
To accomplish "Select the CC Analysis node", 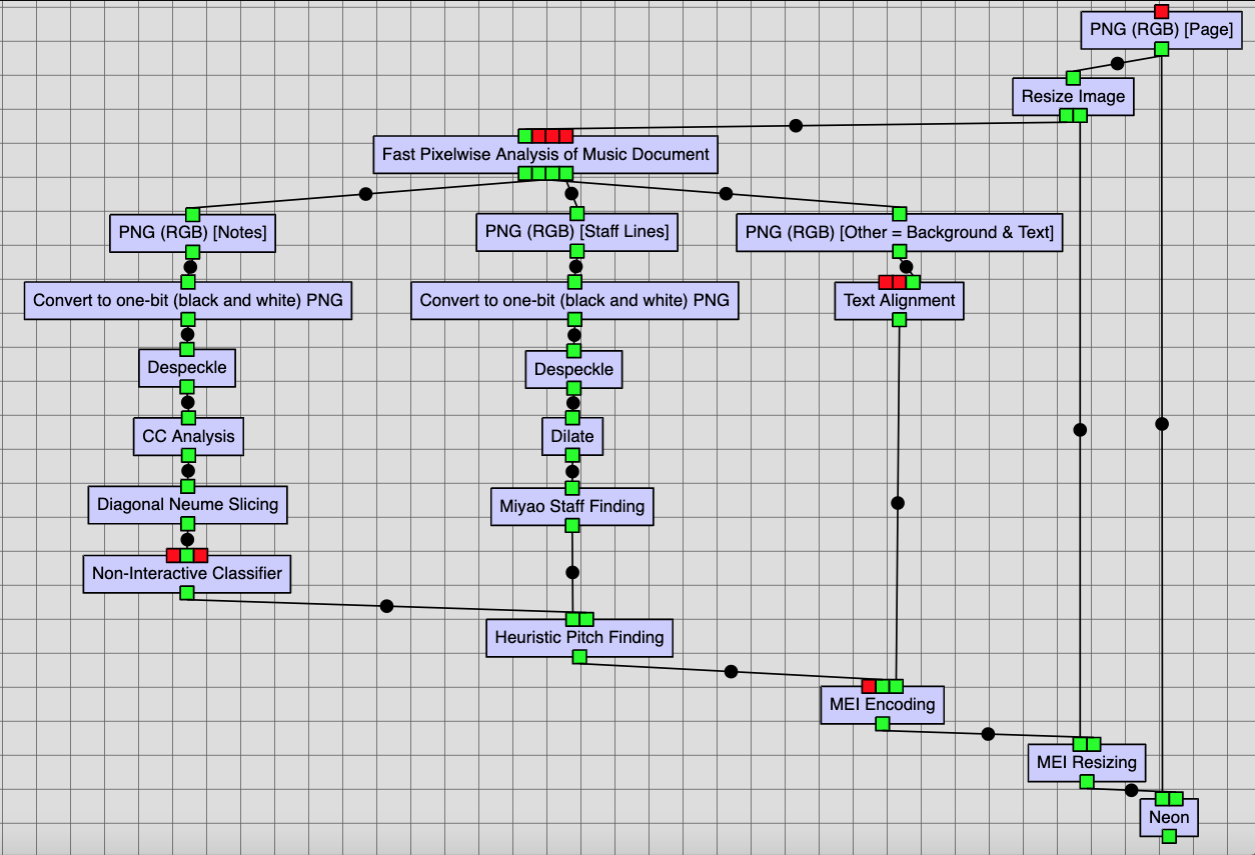I will click(188, 436).
